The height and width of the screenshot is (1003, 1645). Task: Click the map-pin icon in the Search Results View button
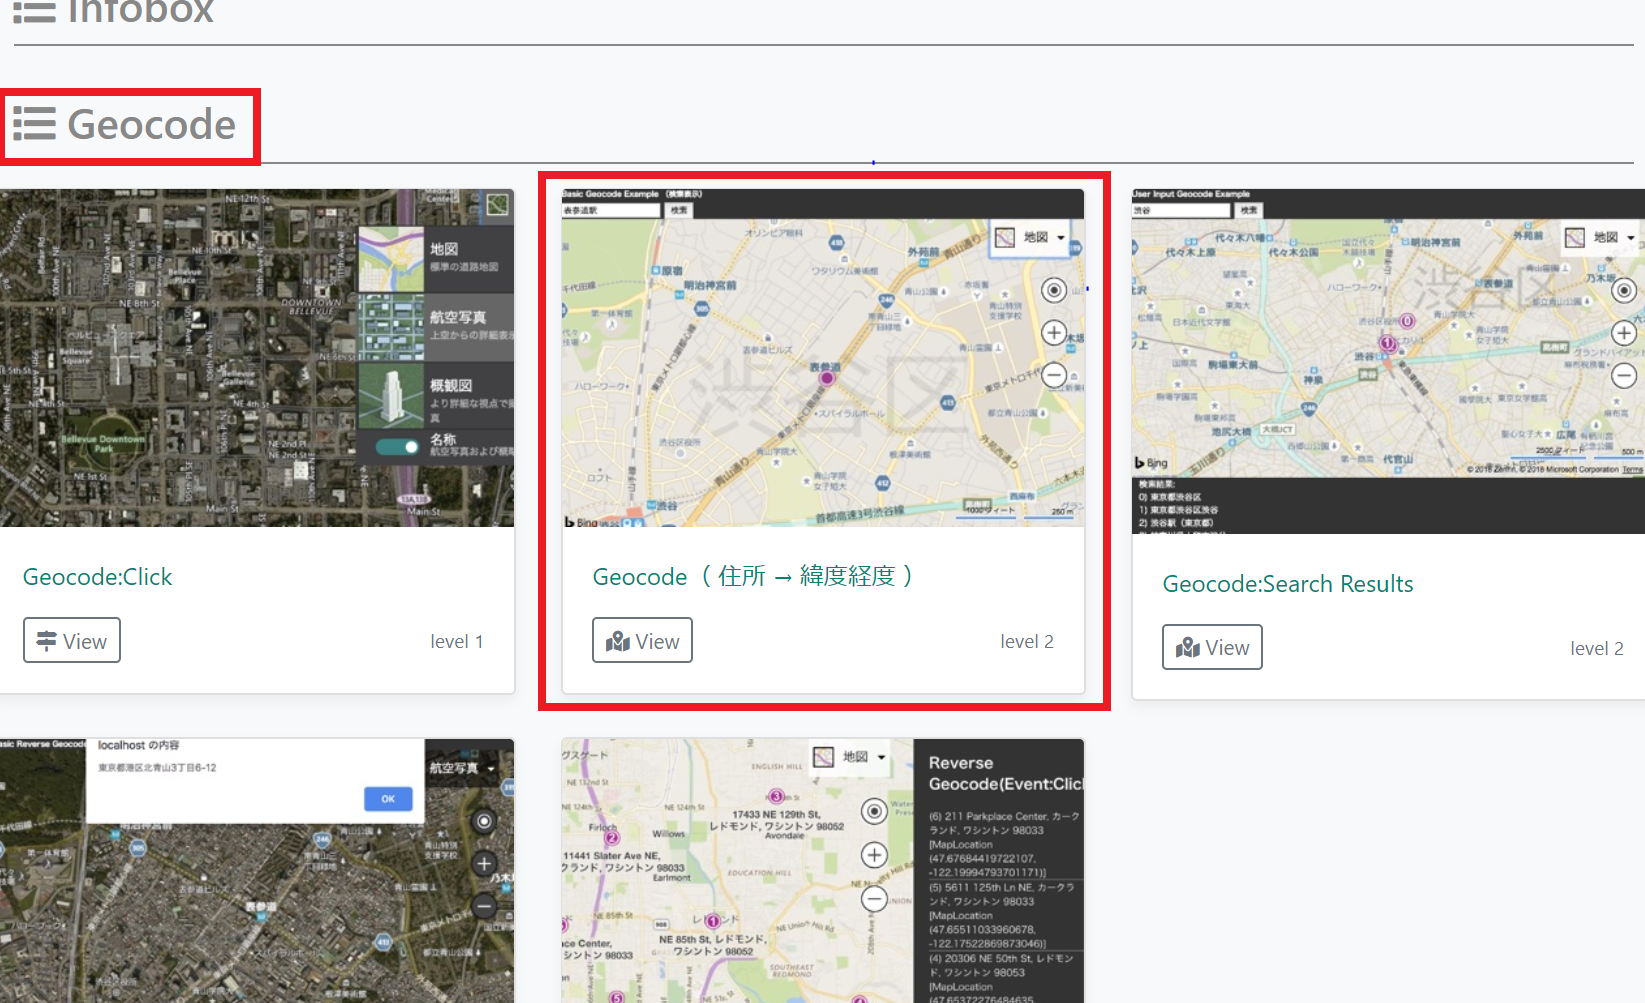point(1187,647)
